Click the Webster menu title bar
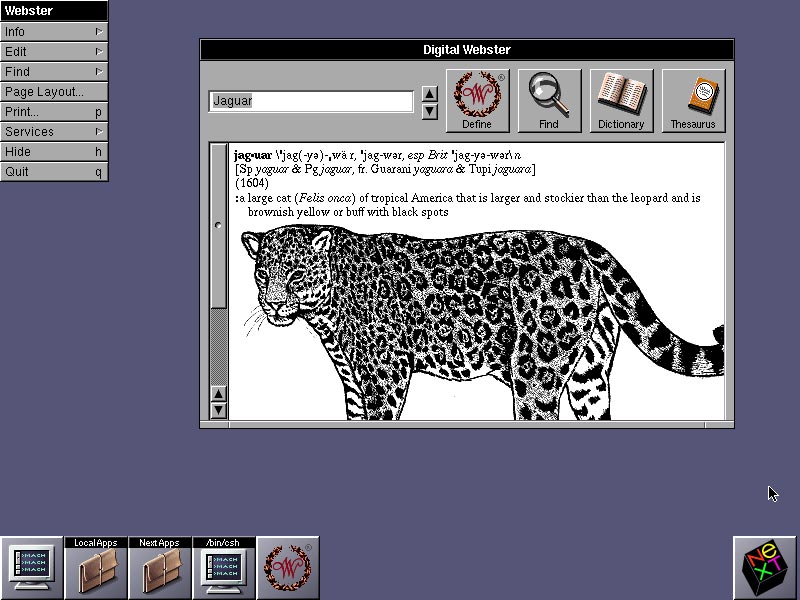 click(54, 11)
